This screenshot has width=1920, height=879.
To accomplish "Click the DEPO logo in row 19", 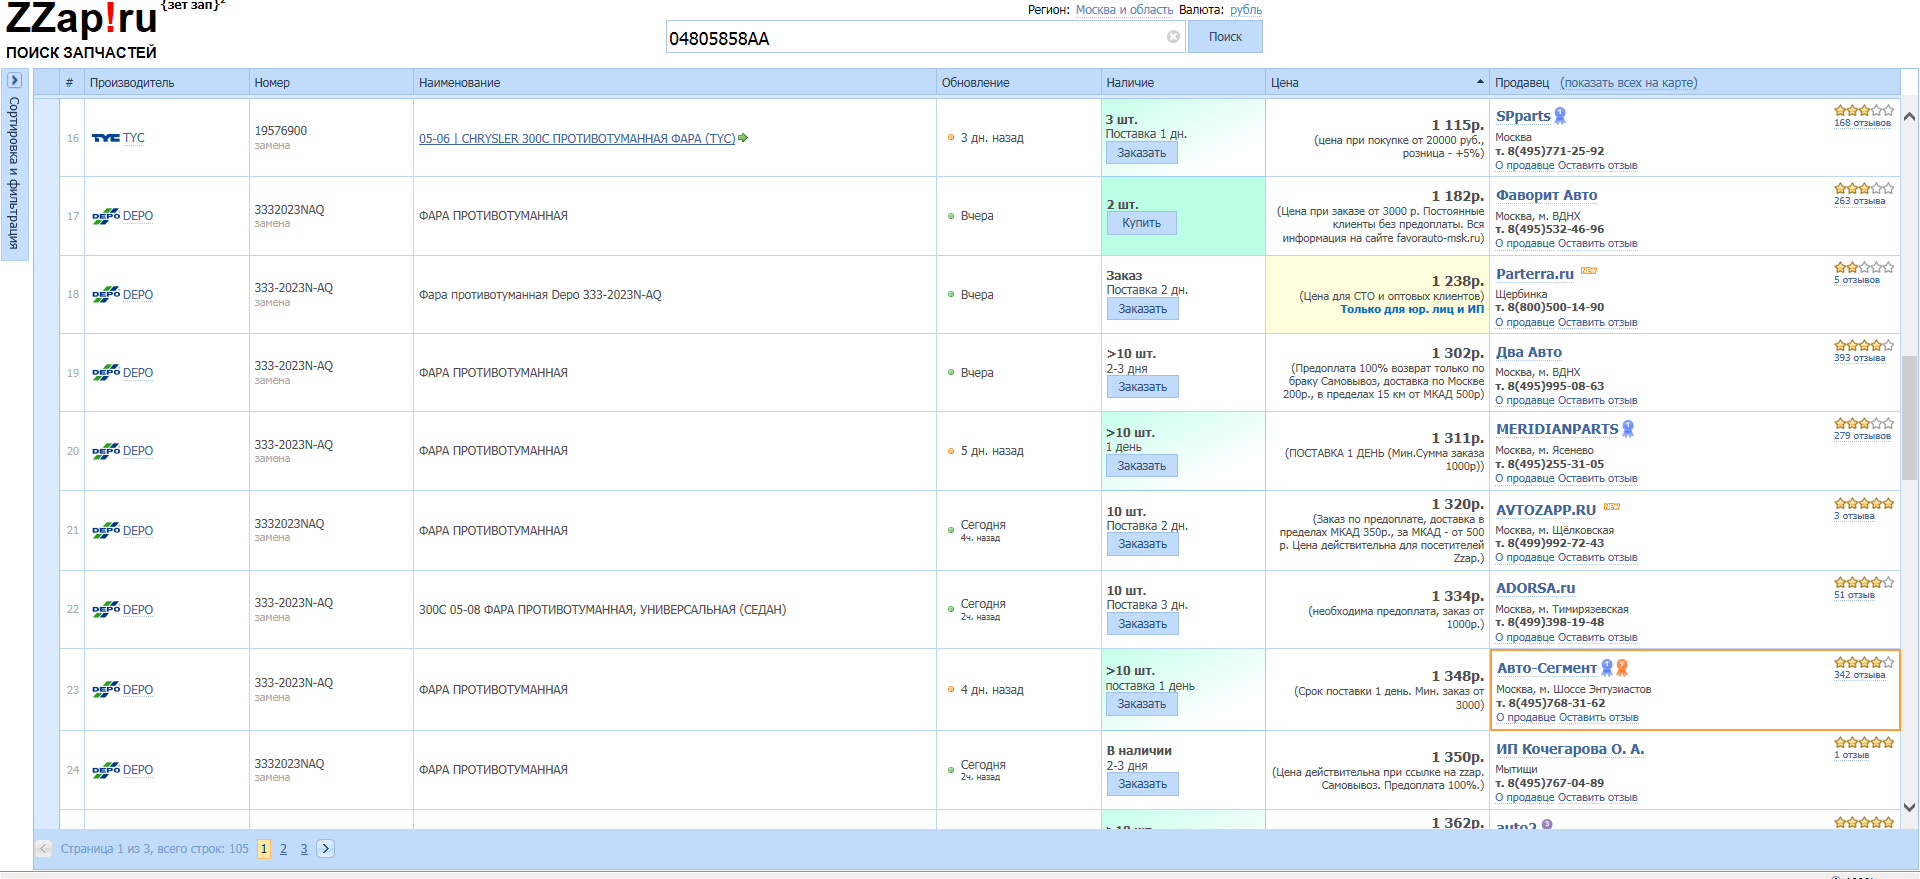I will [106, 373].
